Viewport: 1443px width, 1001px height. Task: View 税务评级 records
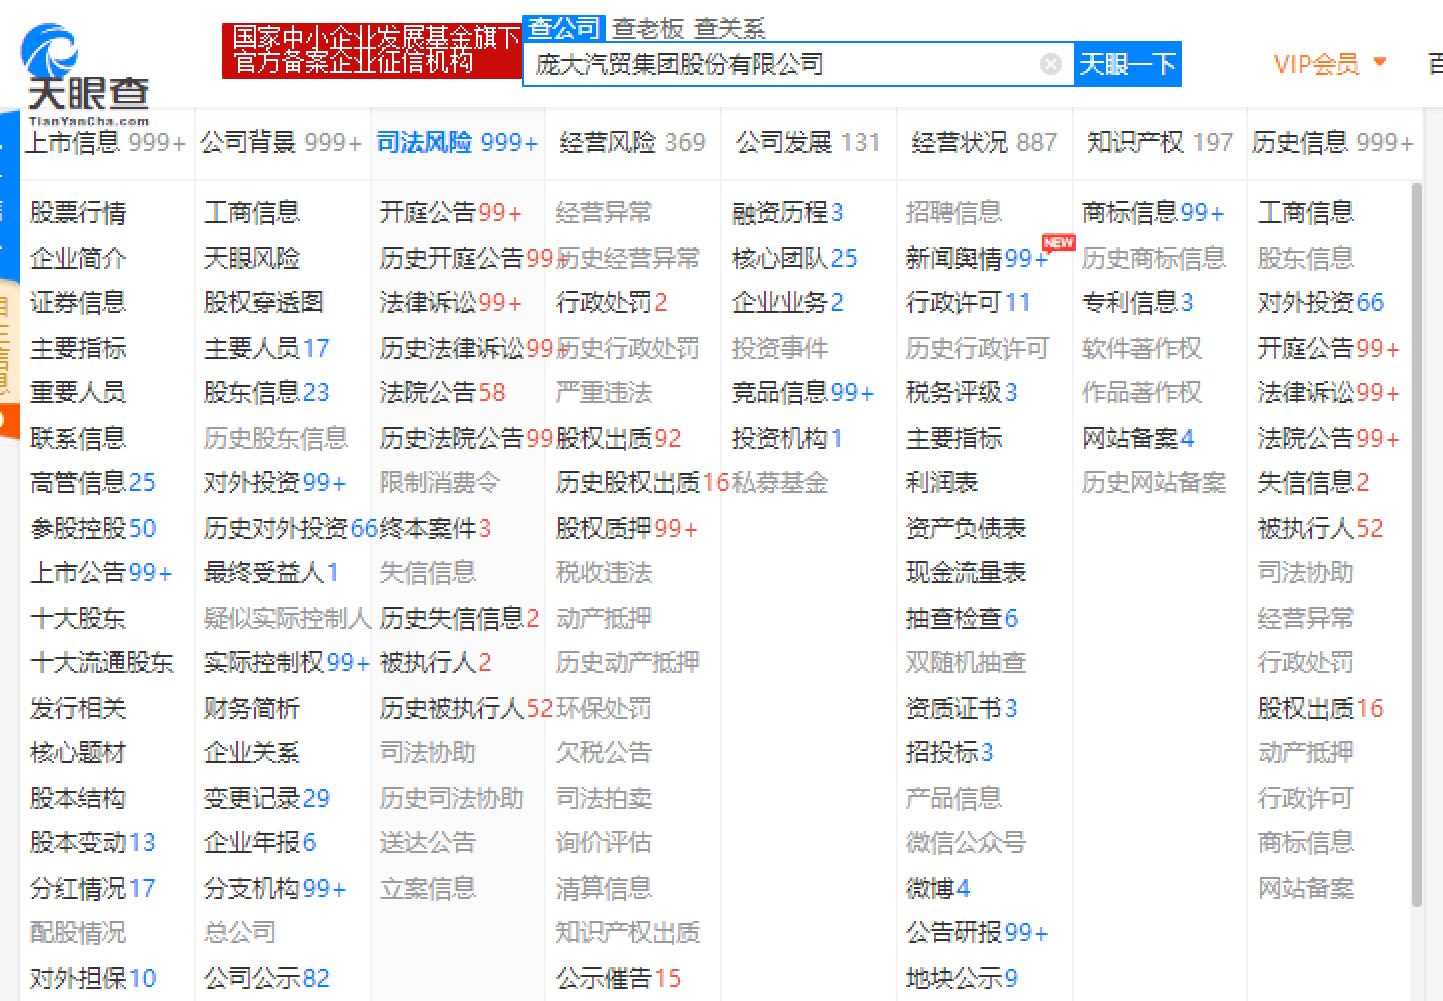coord(962,393)
